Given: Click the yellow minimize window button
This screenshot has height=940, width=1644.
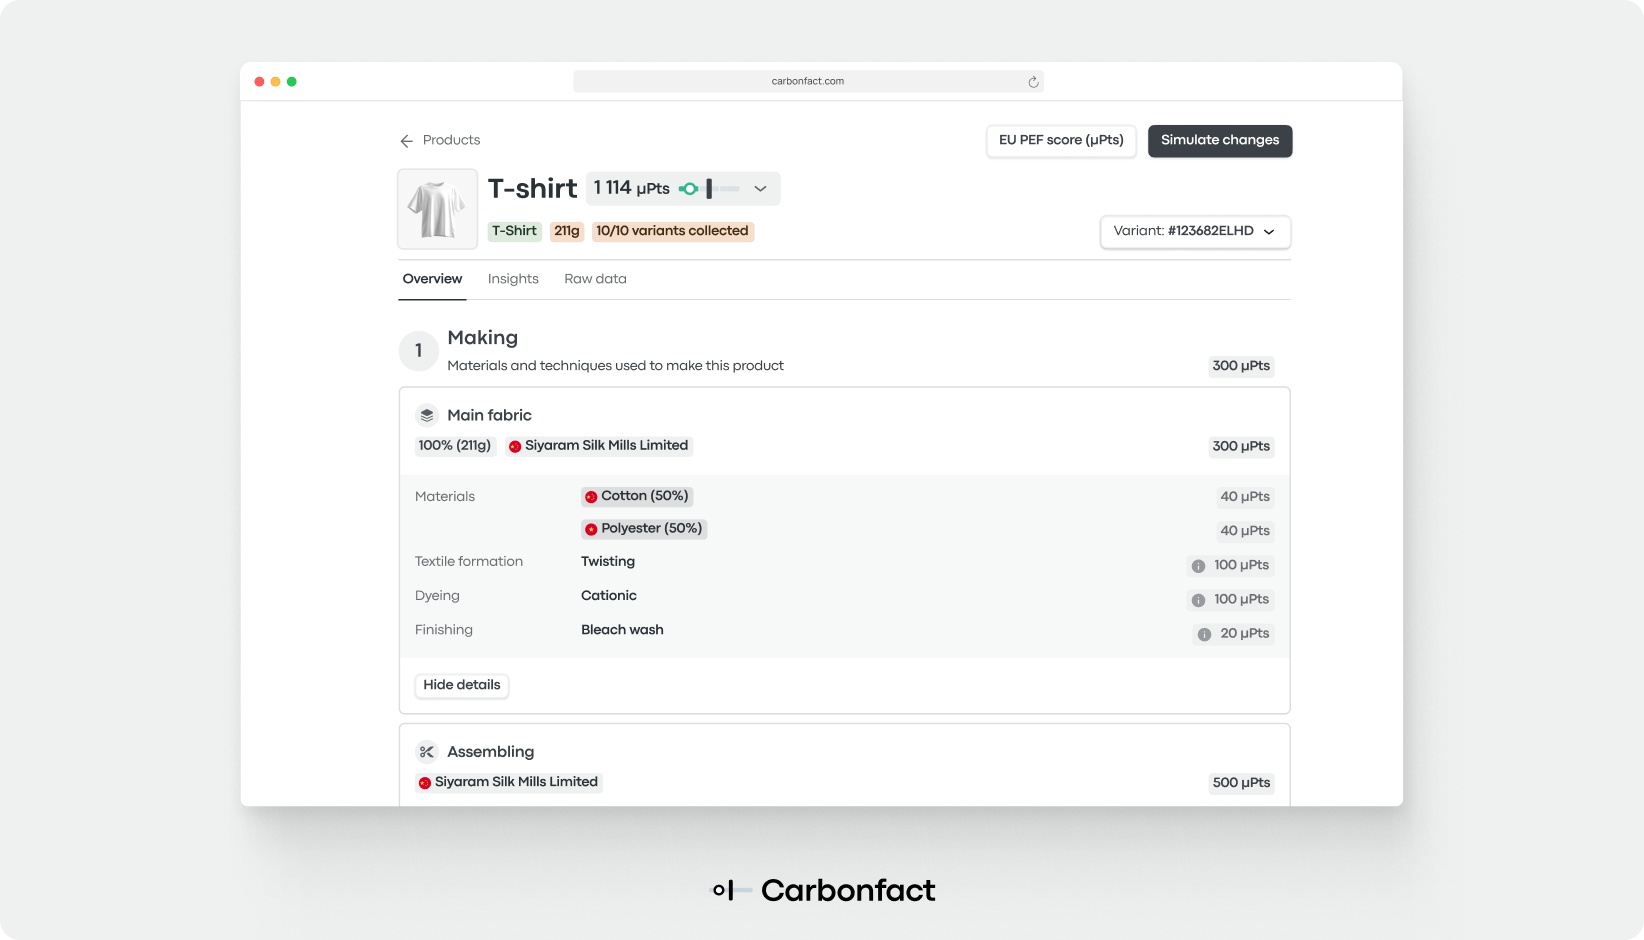Looking at the screenshot, I should tap(275, 82).
